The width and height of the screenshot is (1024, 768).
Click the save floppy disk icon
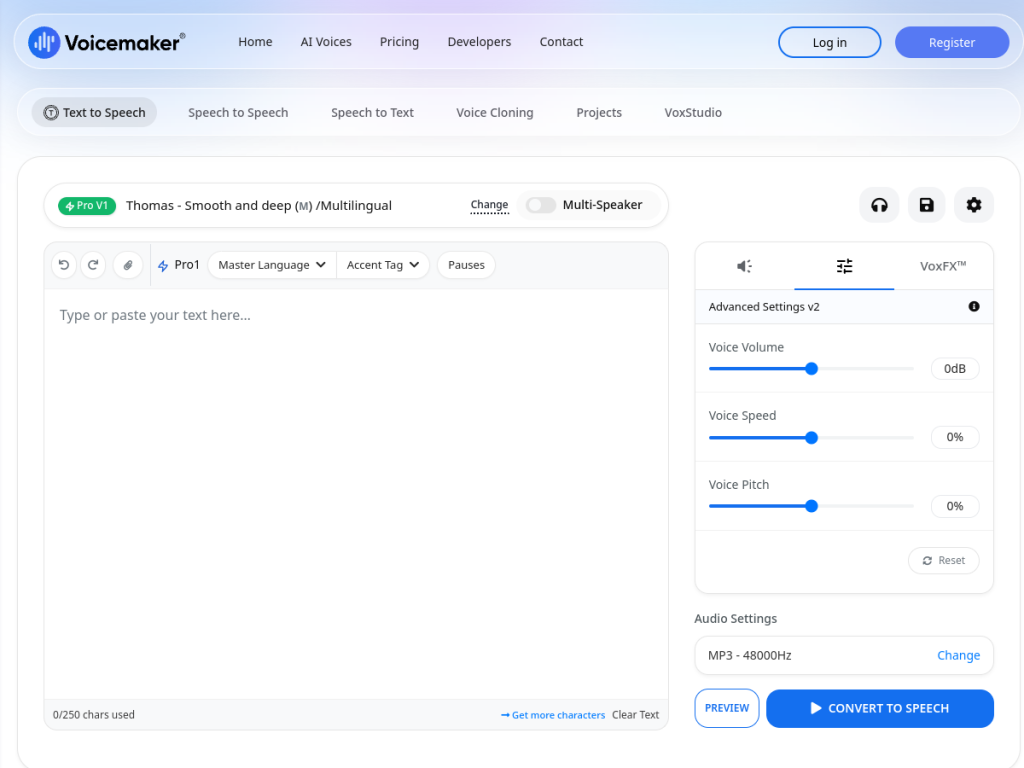[926, 205]
